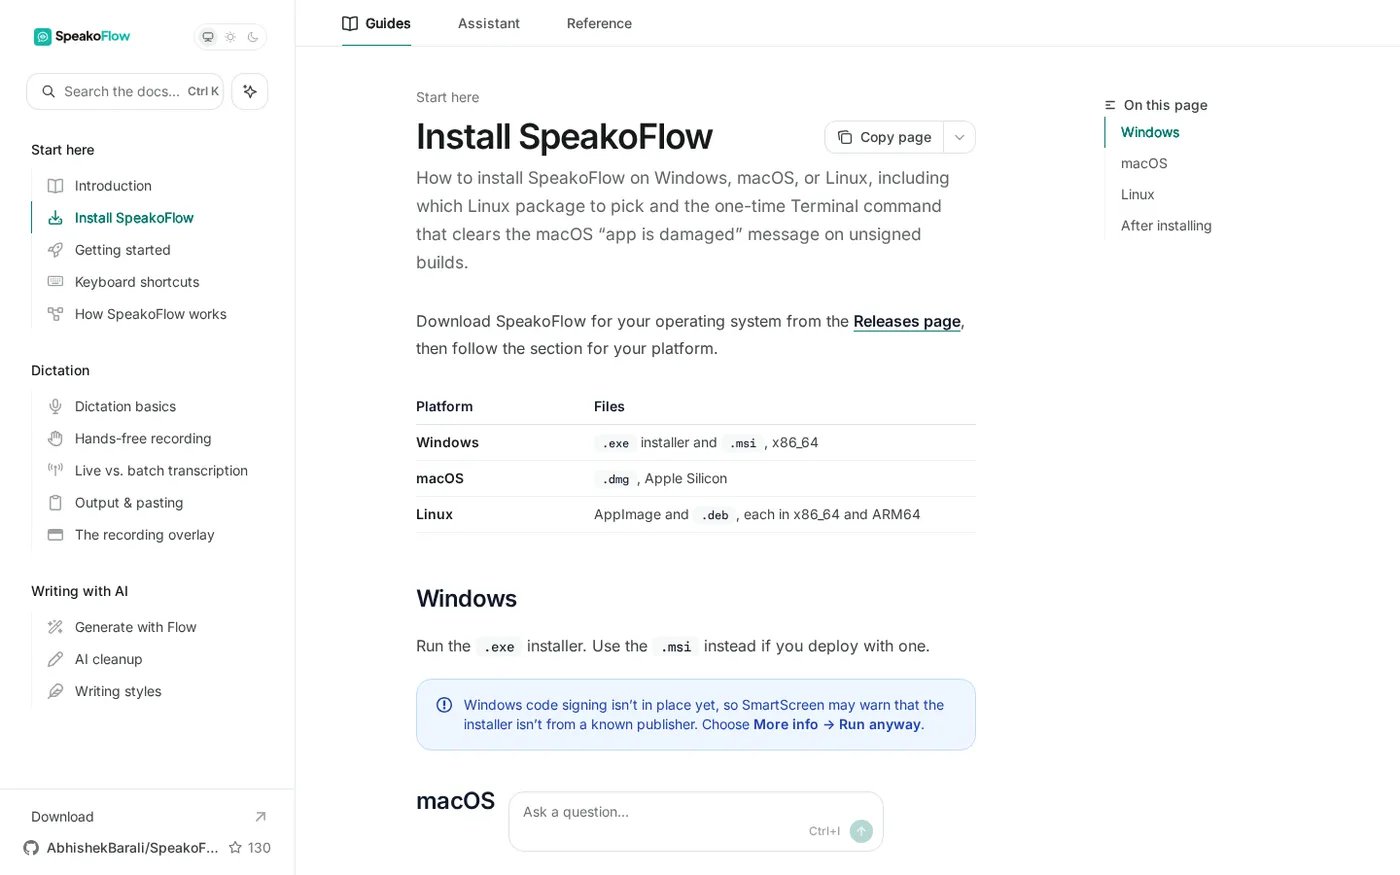Follow the Releases page link
The image size is (1400, 875).
tap(907, 321)
